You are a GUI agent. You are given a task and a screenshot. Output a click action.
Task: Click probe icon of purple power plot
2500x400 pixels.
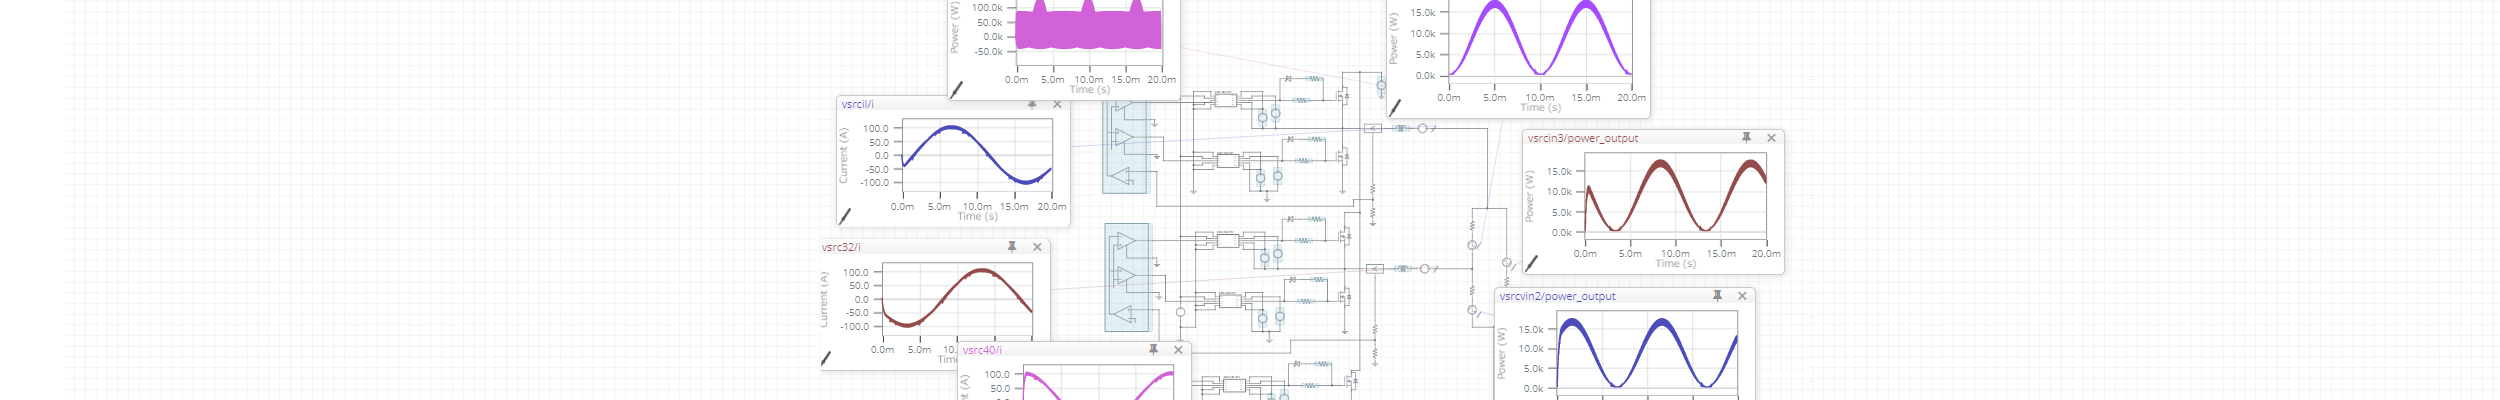(x=1395, y=108)
